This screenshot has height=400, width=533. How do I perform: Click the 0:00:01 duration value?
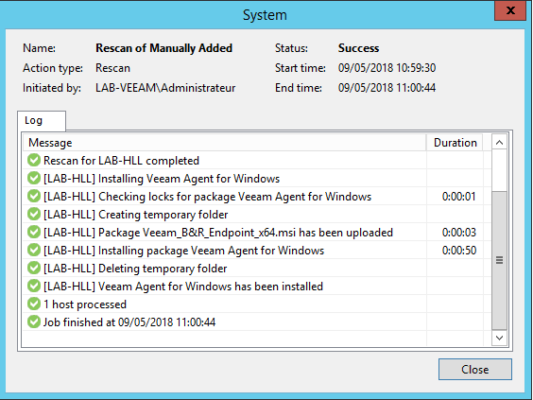pos(459,197)
